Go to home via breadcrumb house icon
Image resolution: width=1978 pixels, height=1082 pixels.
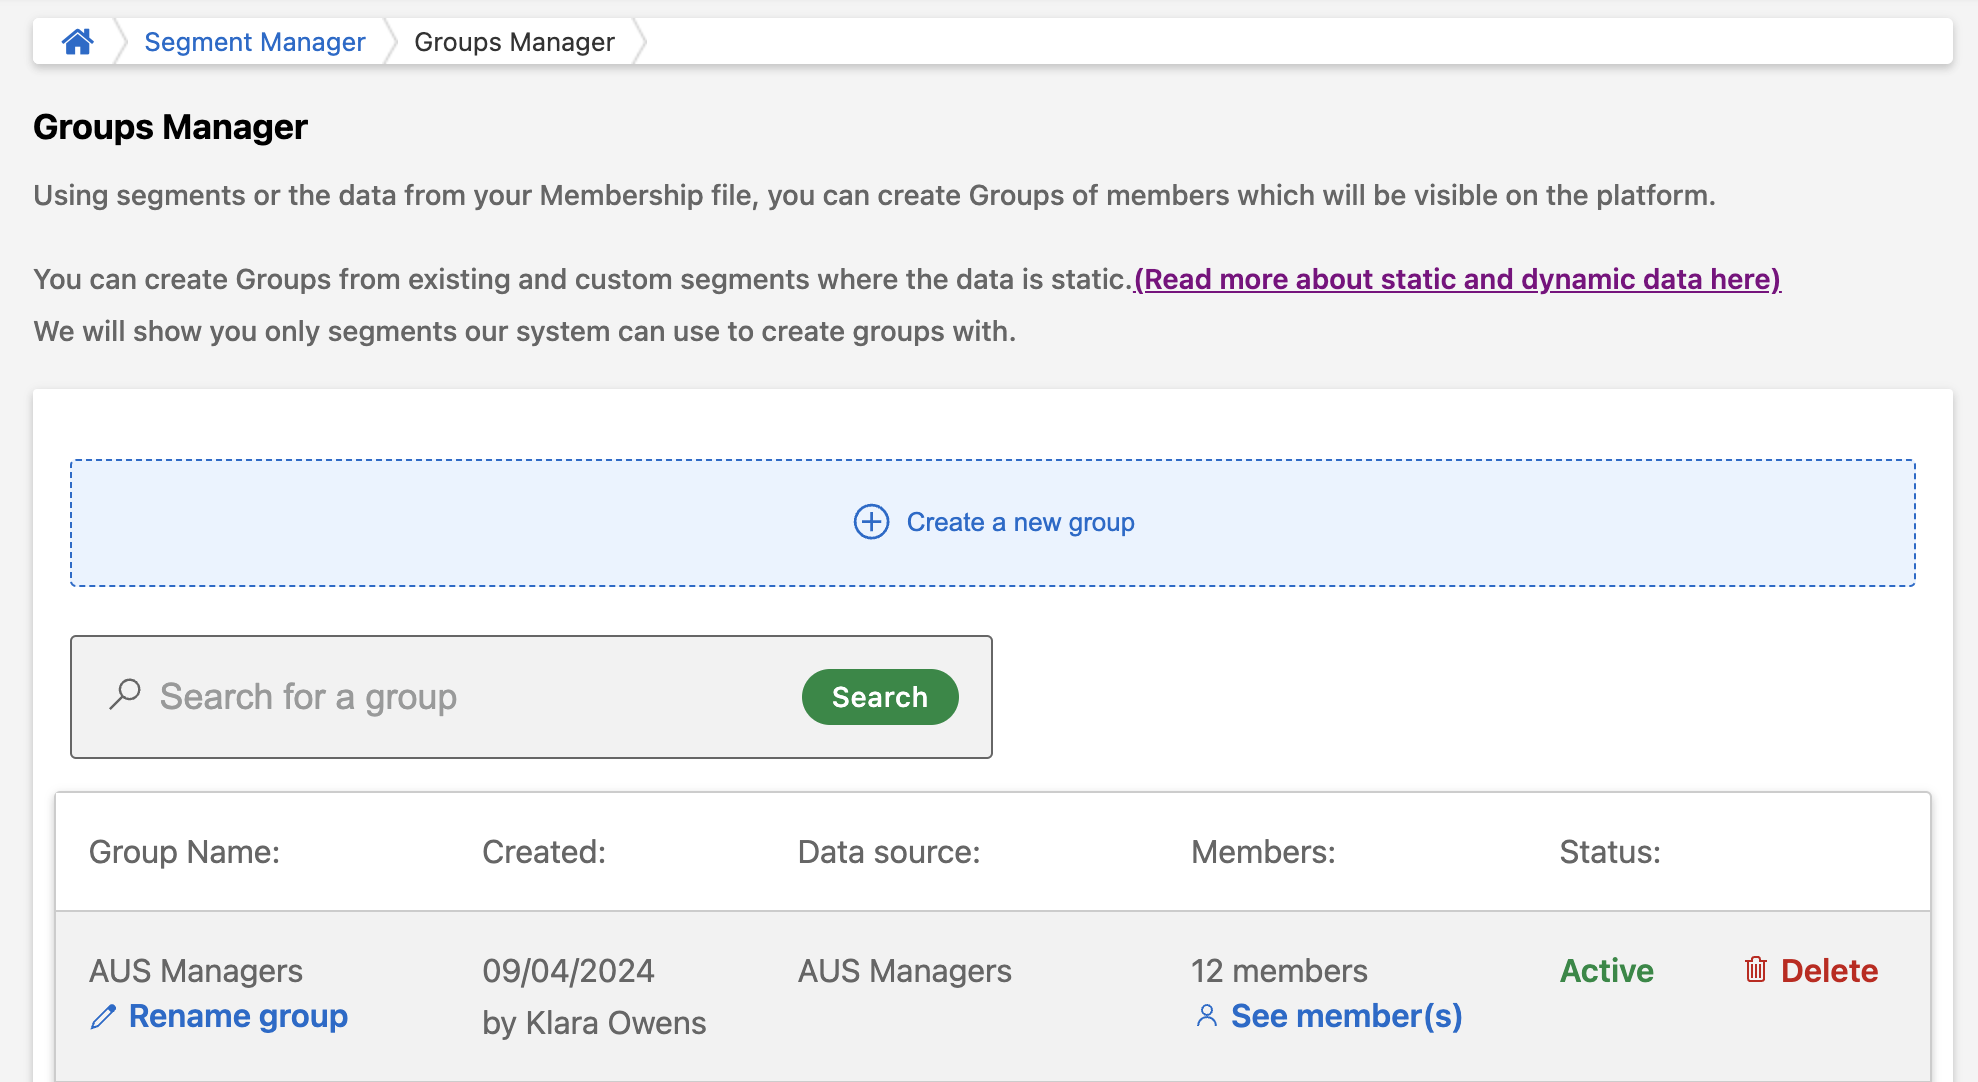click(77, 42)
